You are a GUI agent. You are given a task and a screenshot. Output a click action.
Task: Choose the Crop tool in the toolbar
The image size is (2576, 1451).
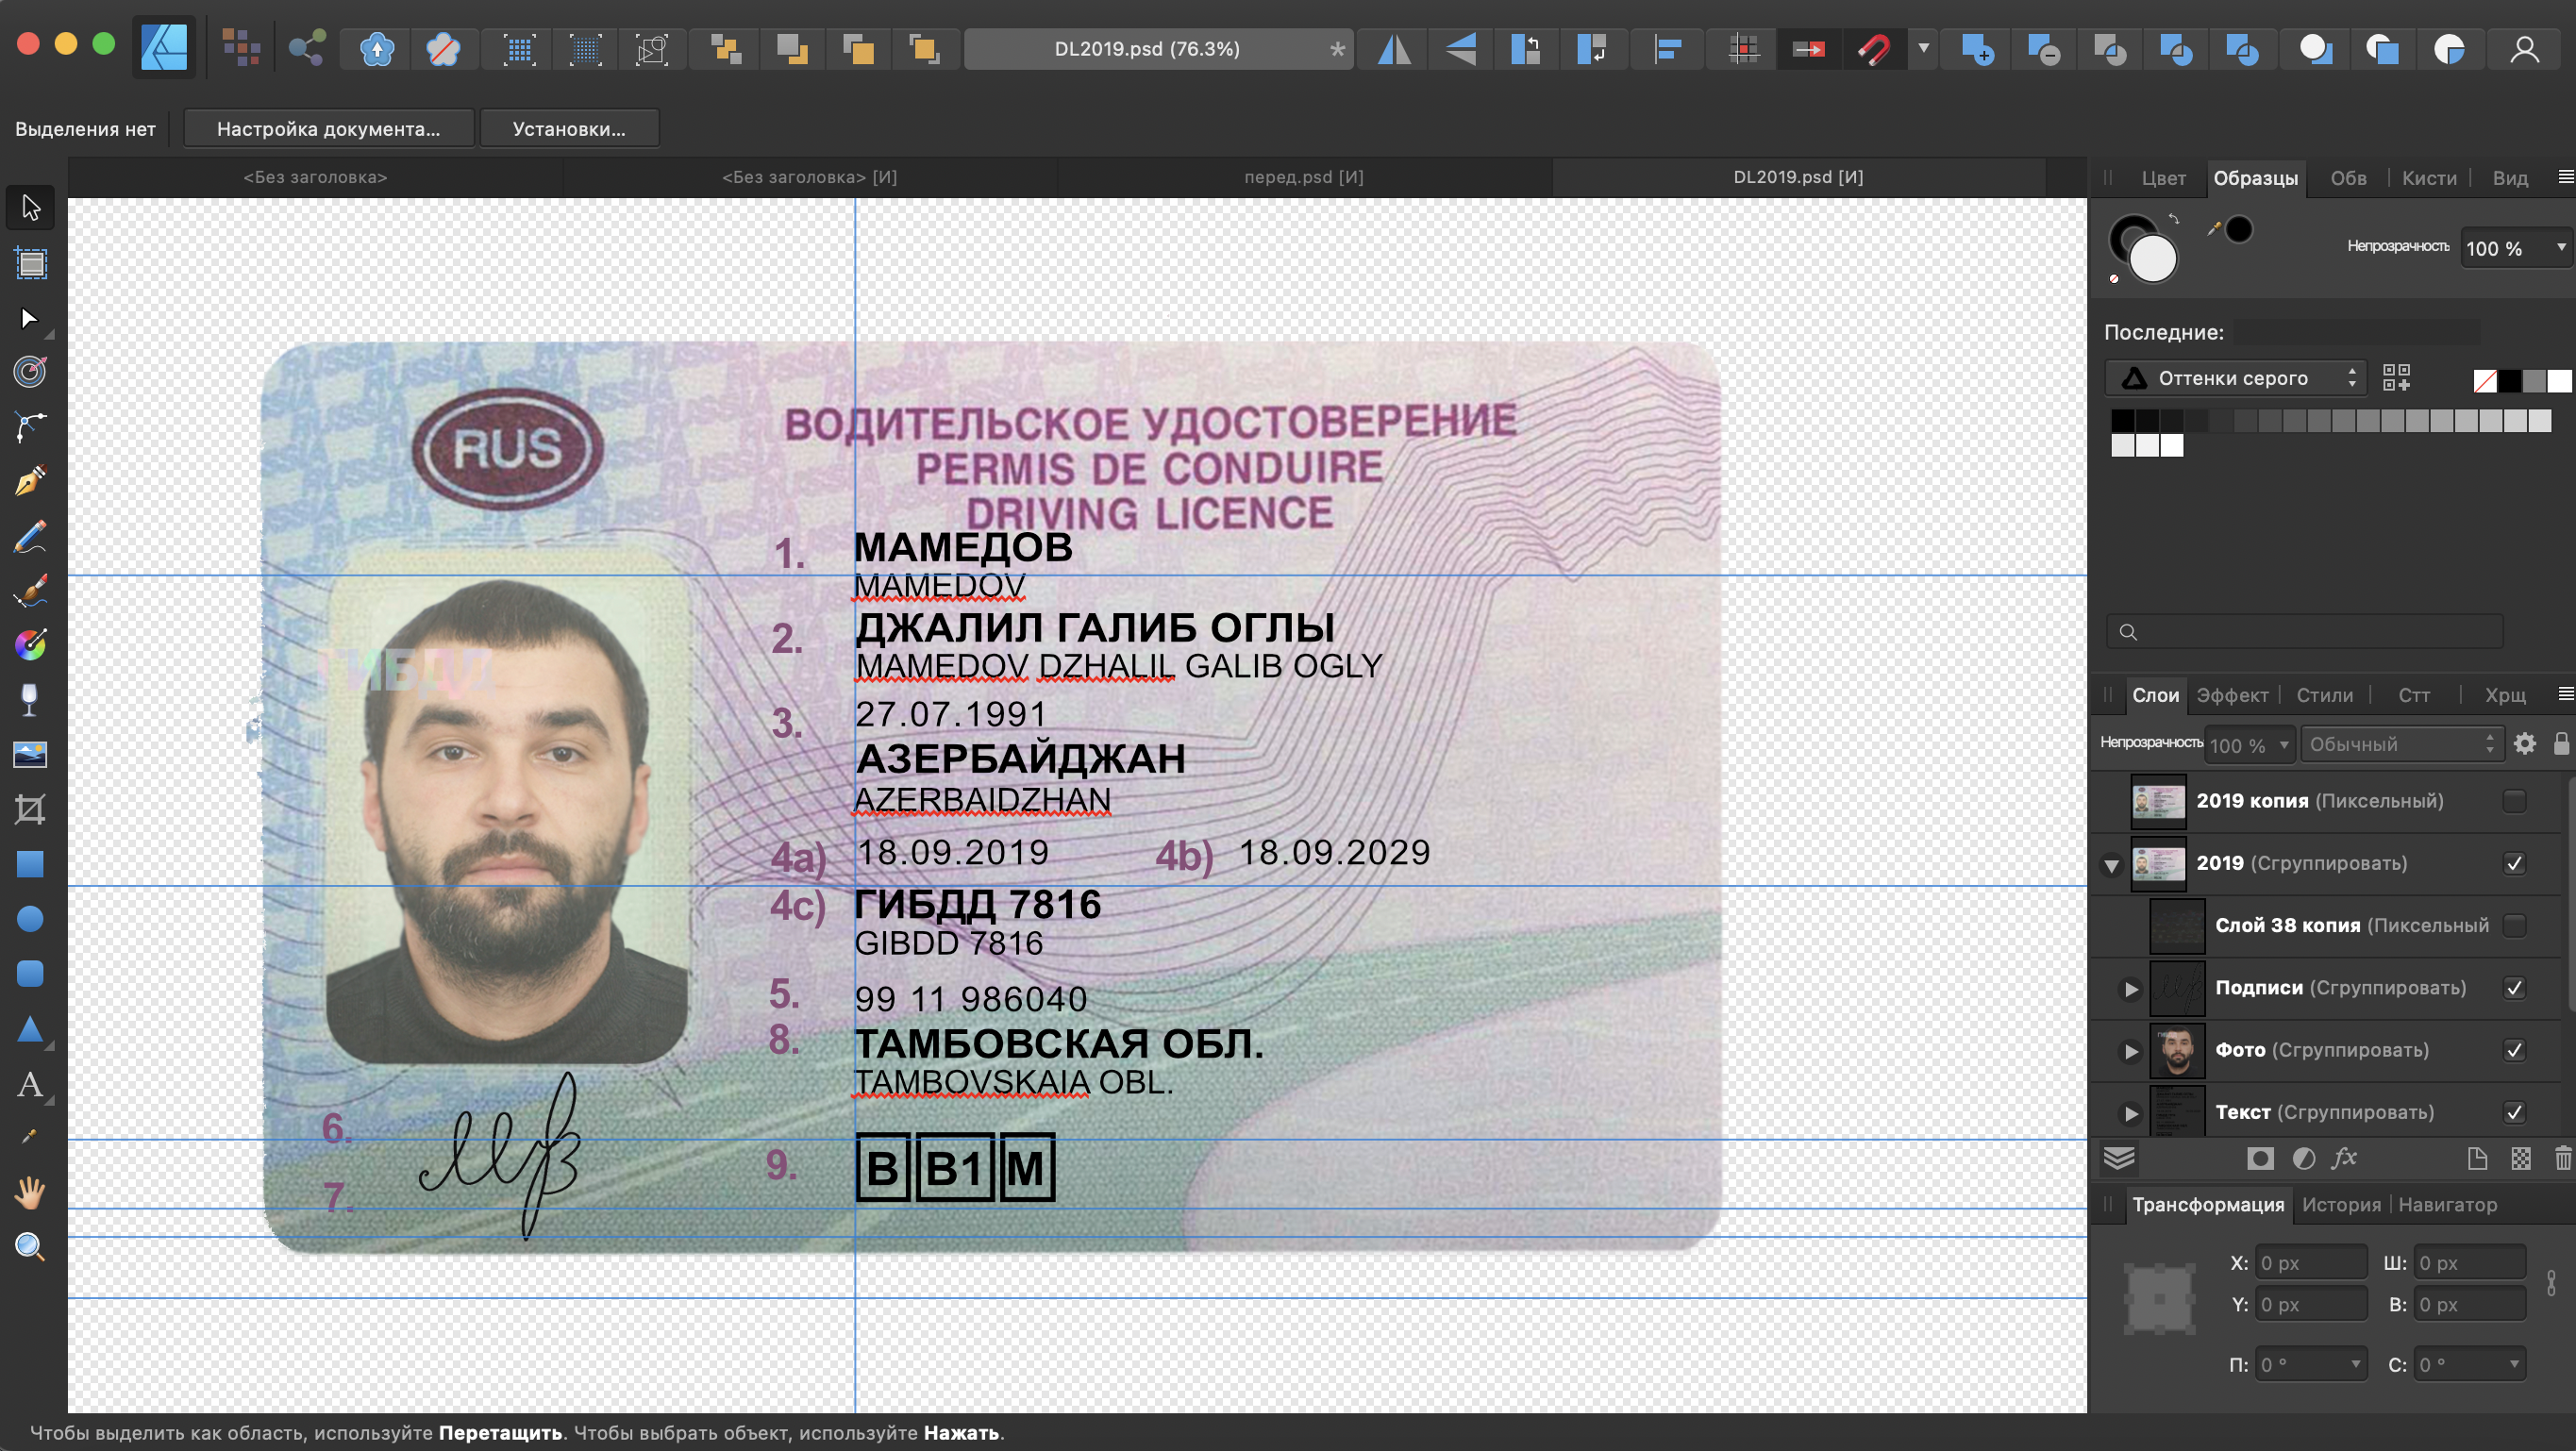coord(30,809)
